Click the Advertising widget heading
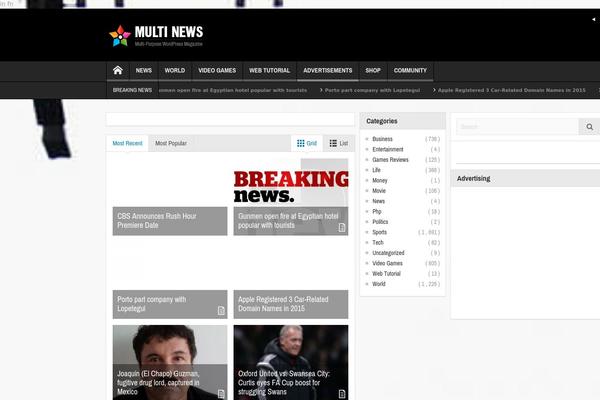The image size is (600, 400). [x=473, y=178]
